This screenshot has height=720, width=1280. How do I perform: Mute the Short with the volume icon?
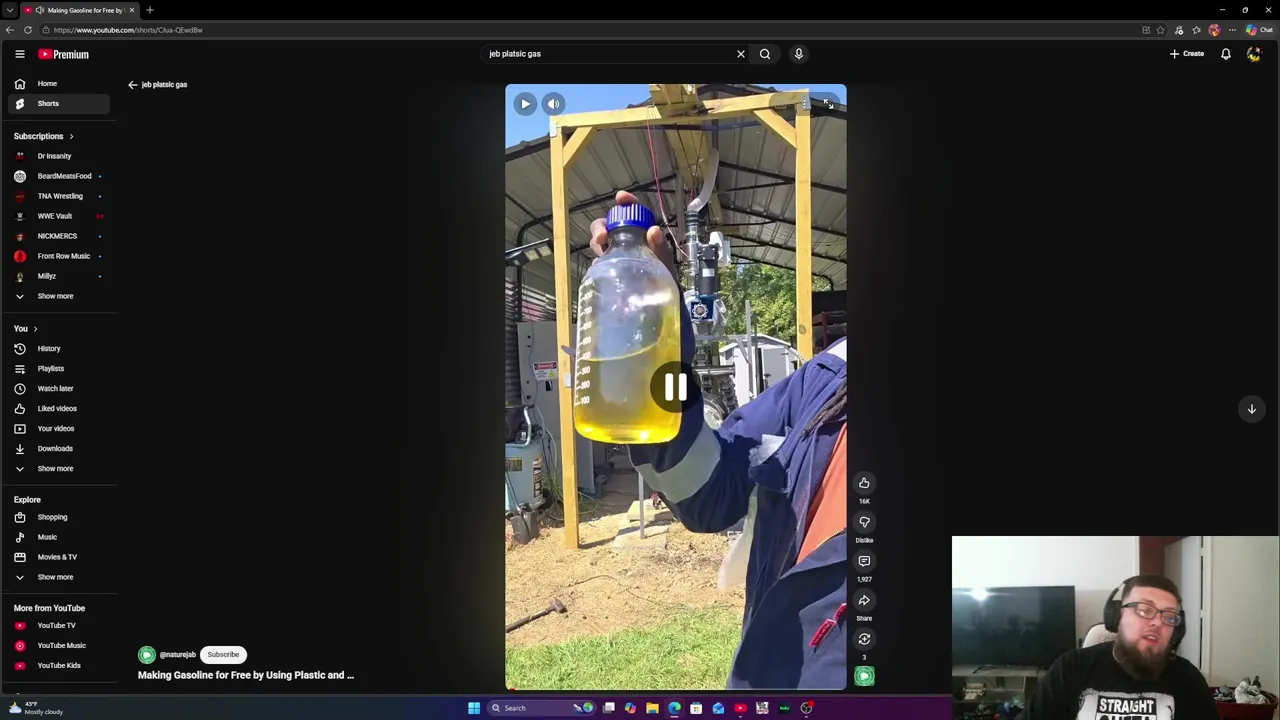pos(553,104)
